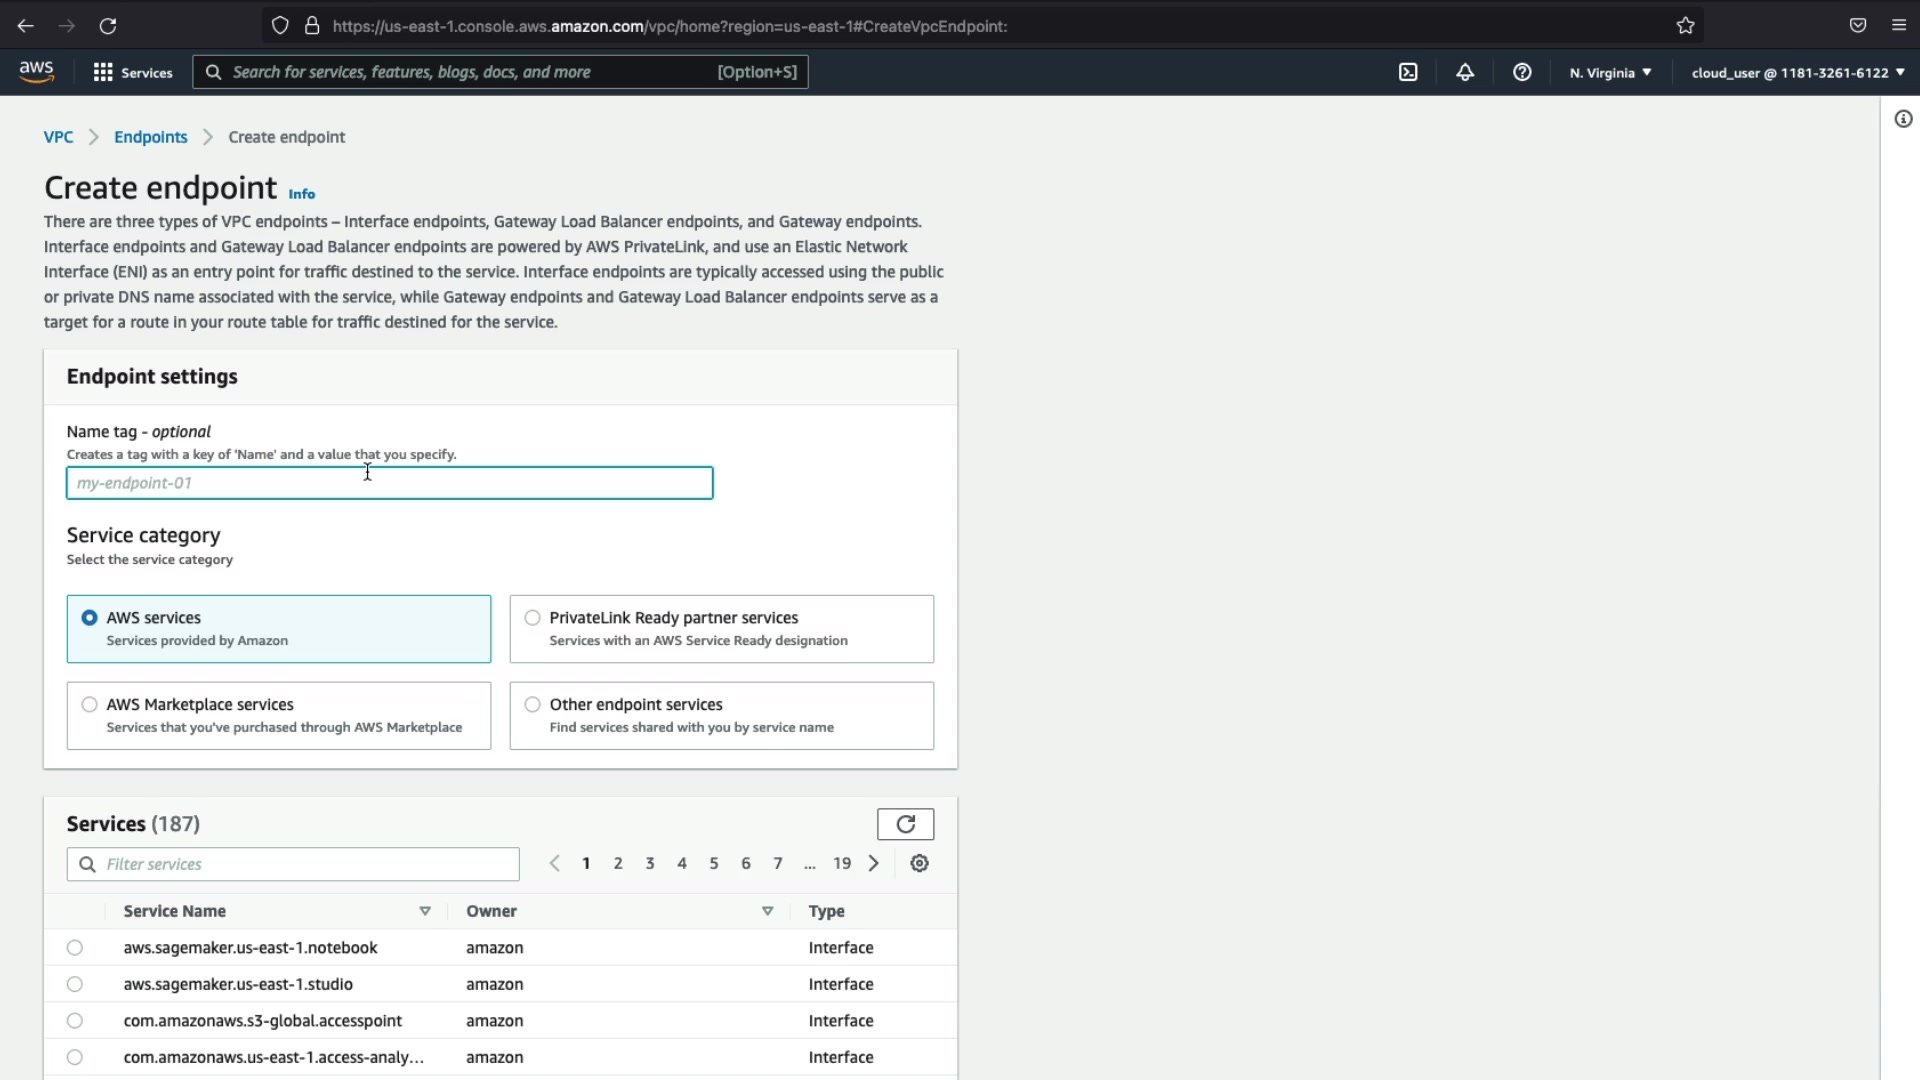Image resolution: width=1920 pixels, height=1080 pixels.
Task: Go to next page of services
Action: tap(874, 863)
